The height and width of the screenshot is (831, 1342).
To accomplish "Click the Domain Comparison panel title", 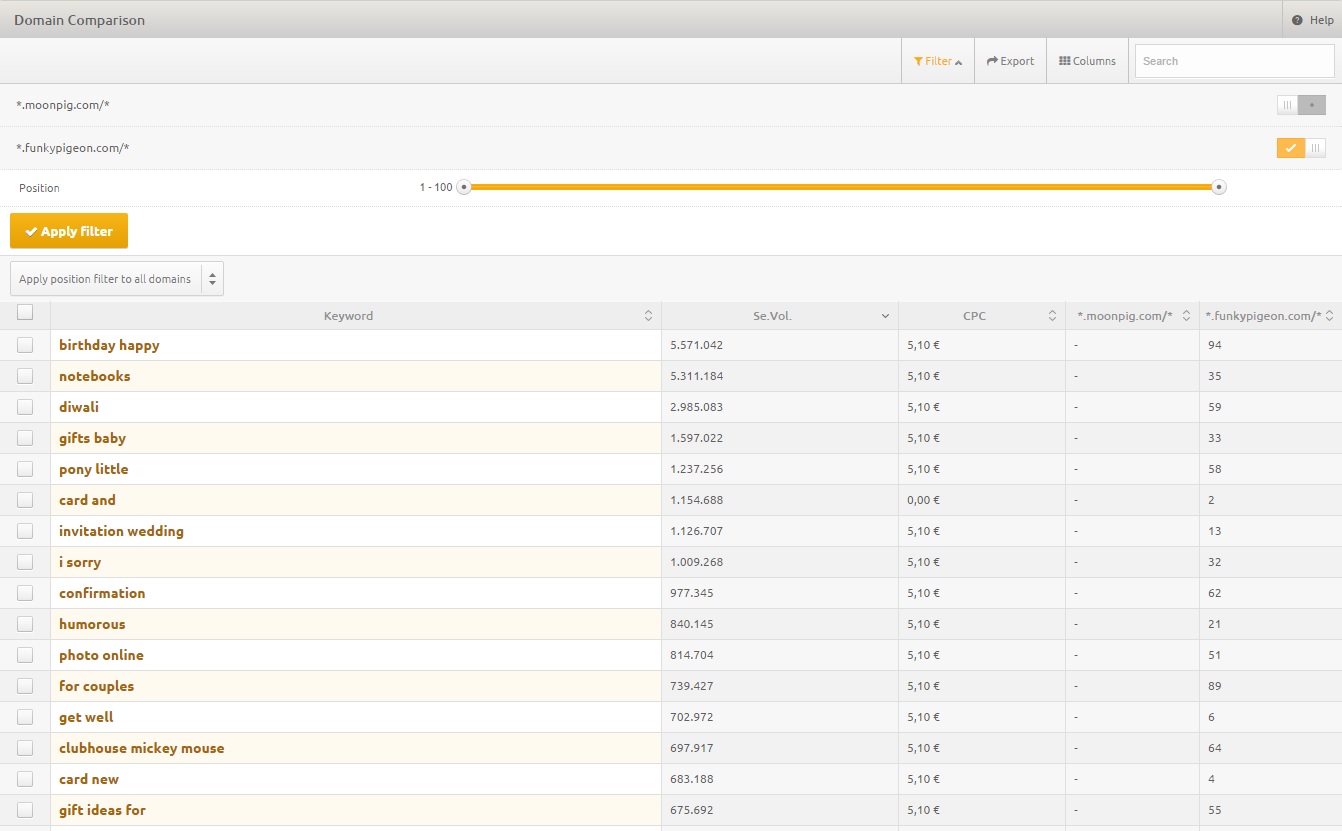I will click(79, 20).
